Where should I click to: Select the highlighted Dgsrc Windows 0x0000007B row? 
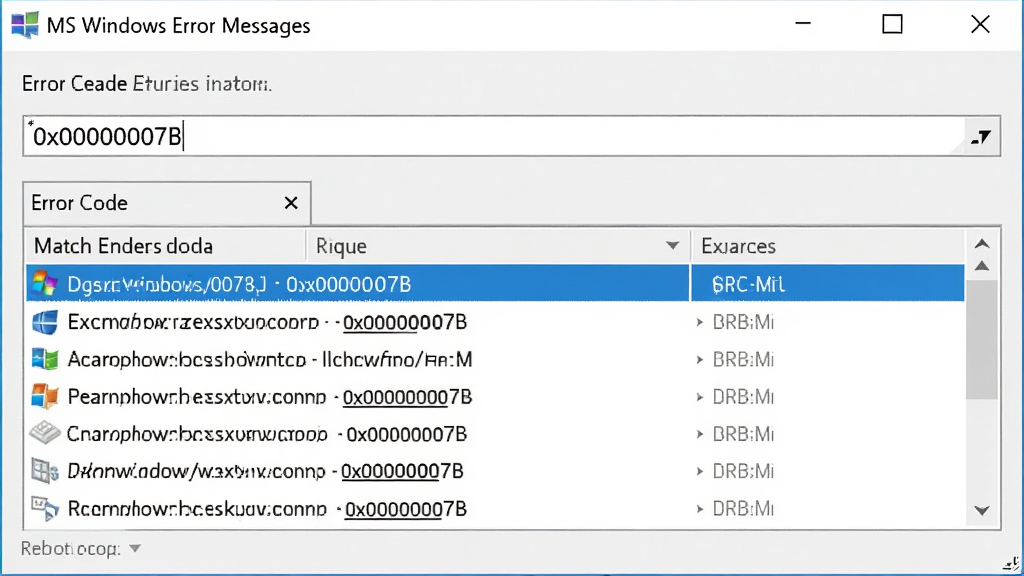[495, 283]
